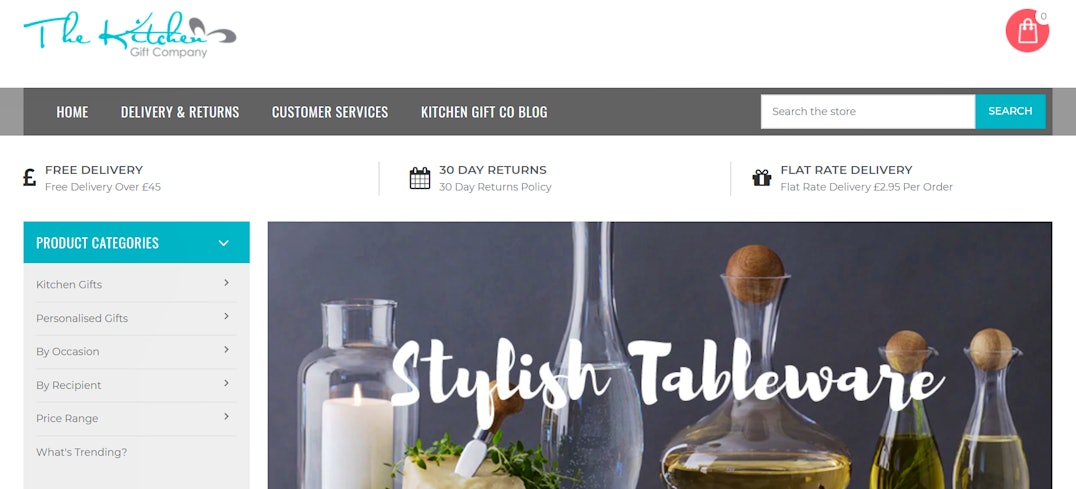Image resolution: width=1076 pixels, height=489 pixels.
Task: Open the What's Trending? link
Action: click(x=82, y=452)
